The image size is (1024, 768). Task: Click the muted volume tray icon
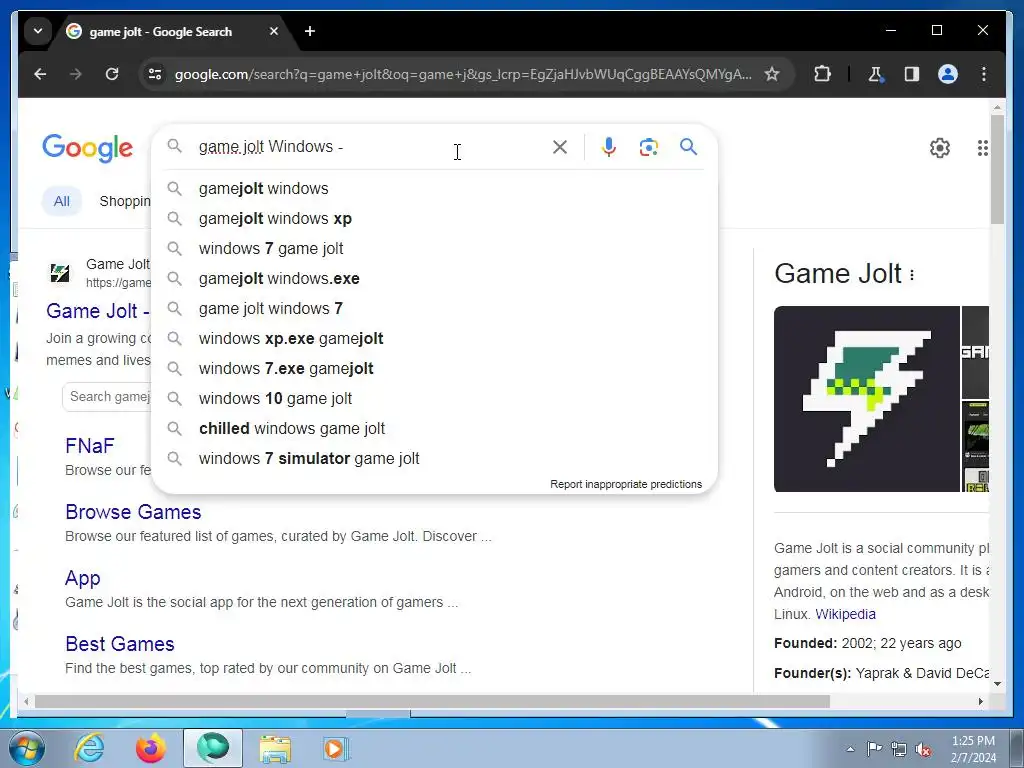(x=923, y=749)
